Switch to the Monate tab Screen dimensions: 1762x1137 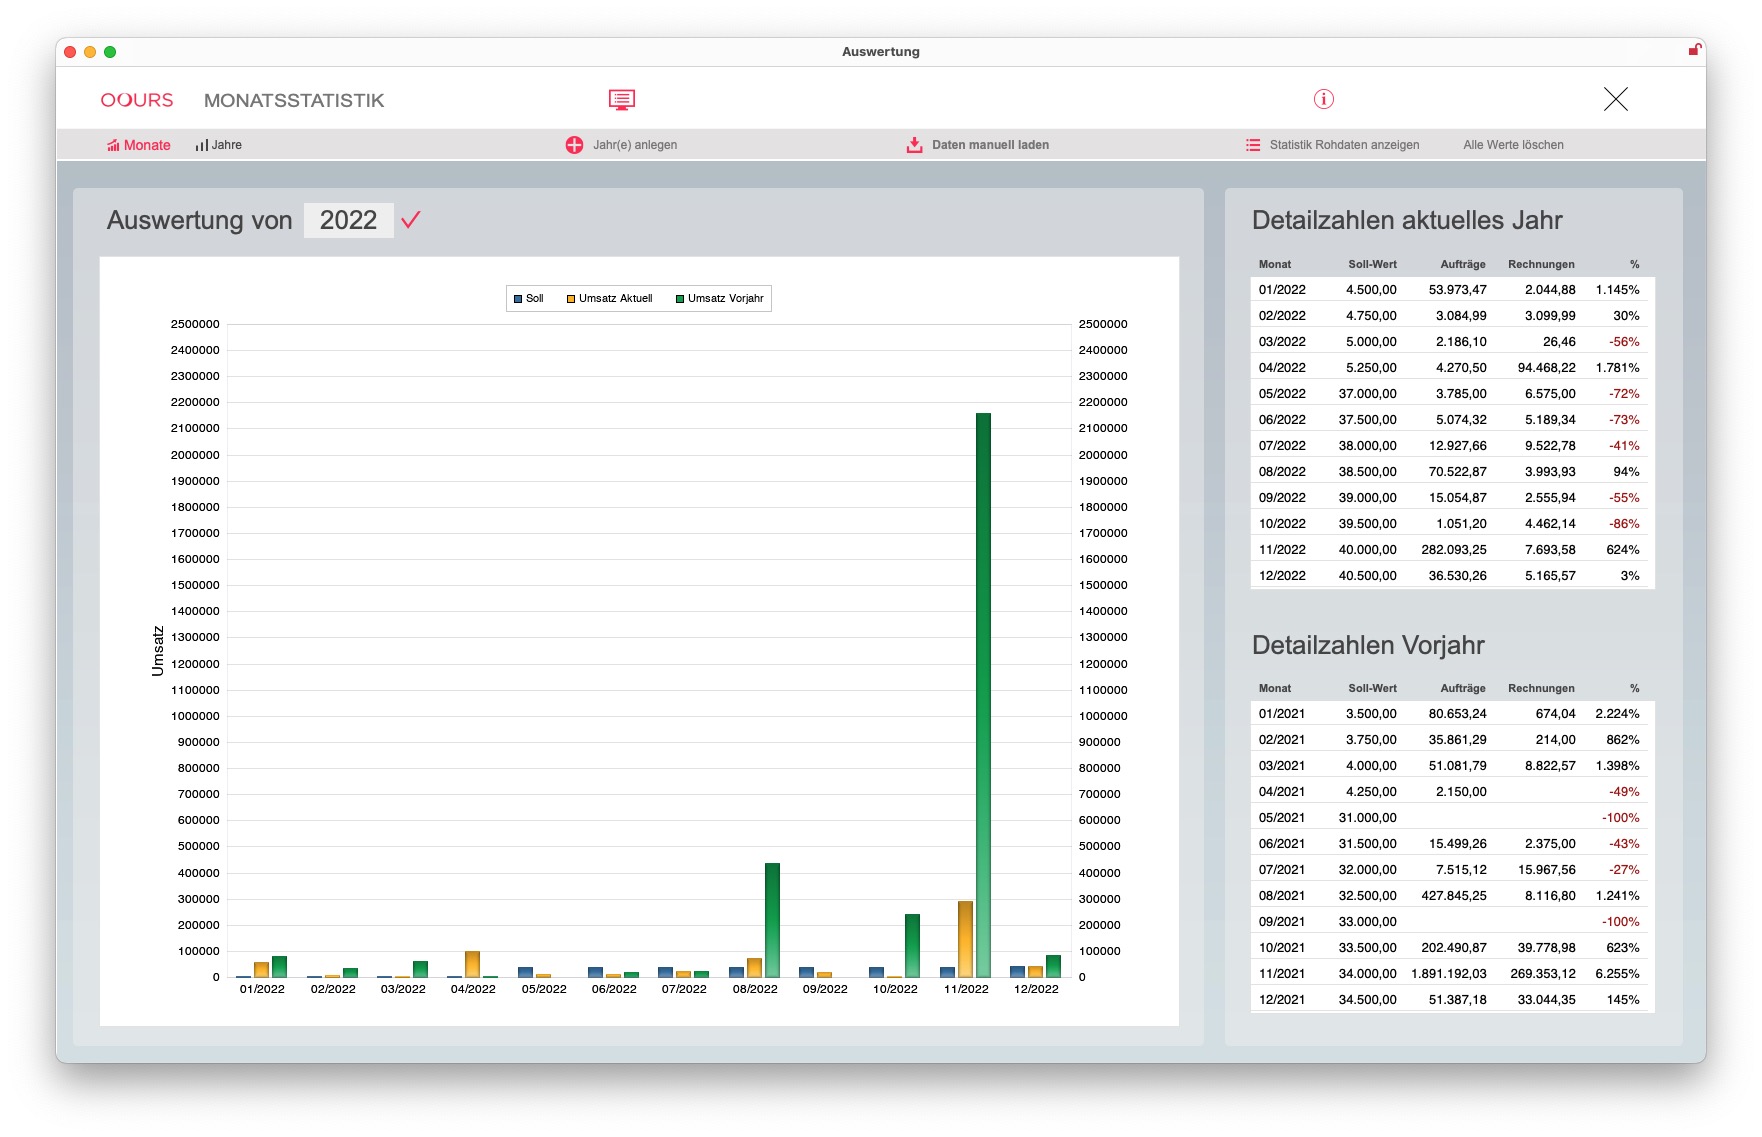click(138, 145)
